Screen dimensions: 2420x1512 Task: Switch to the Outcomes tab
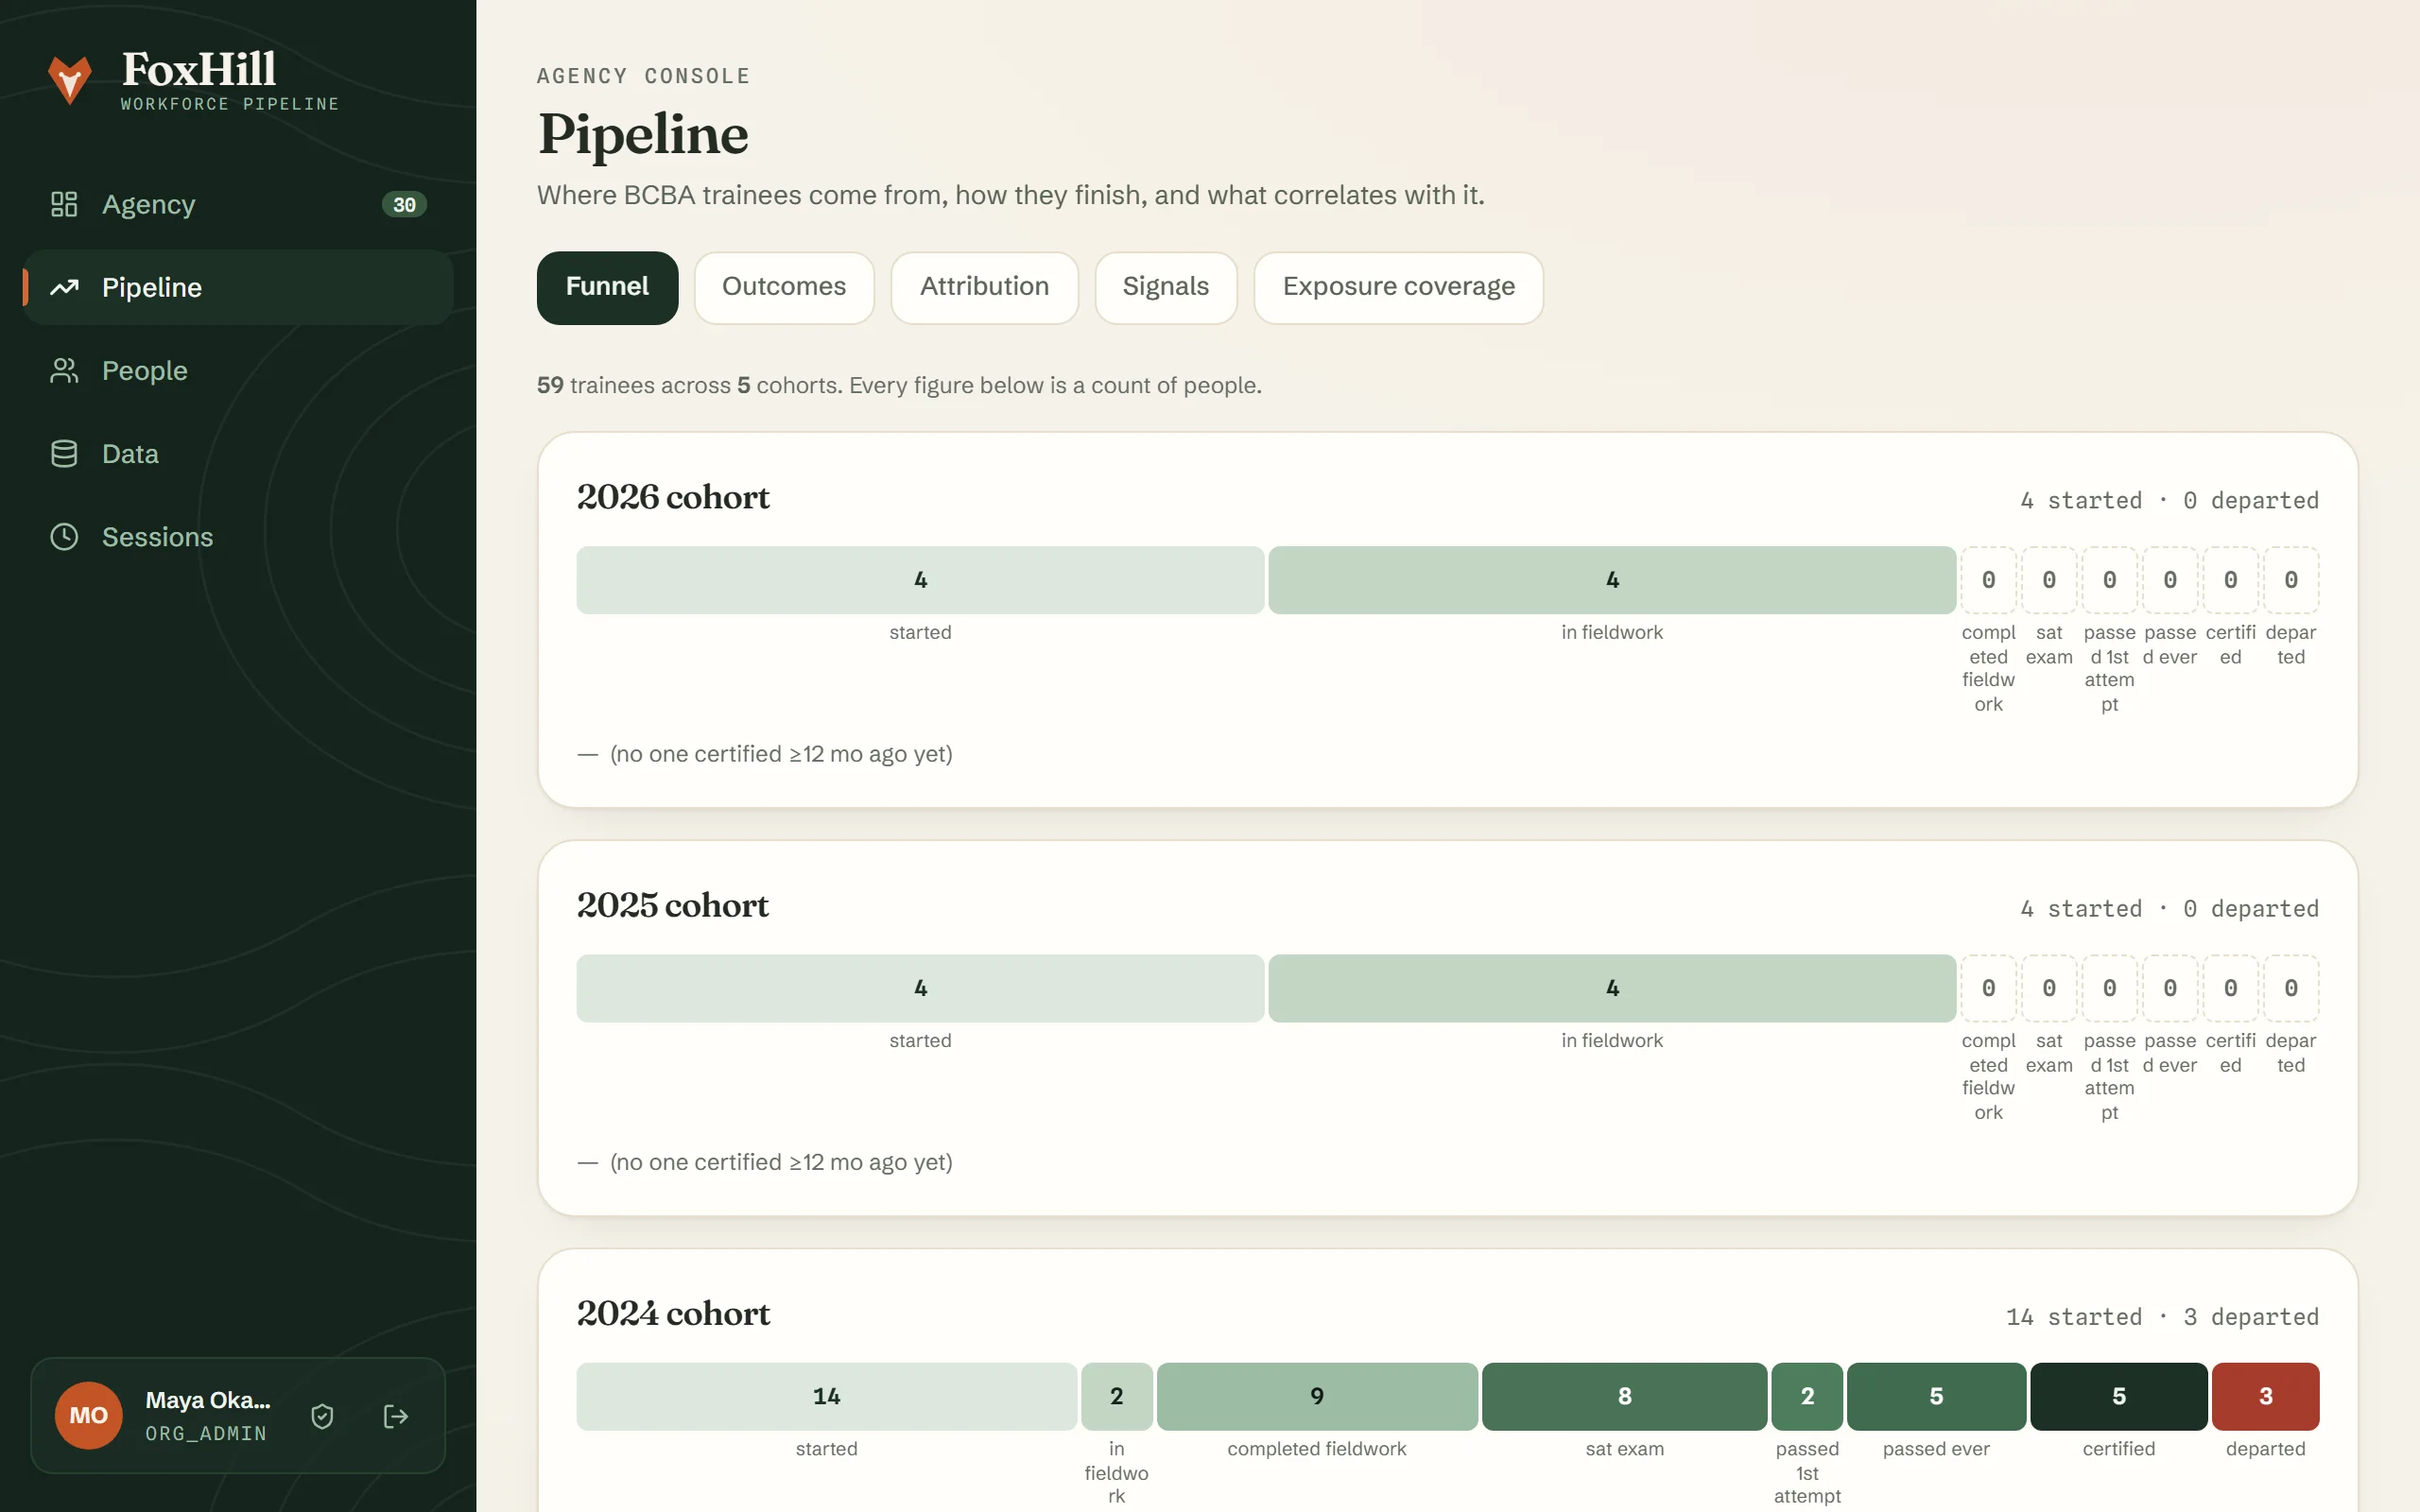click(784, 287)
